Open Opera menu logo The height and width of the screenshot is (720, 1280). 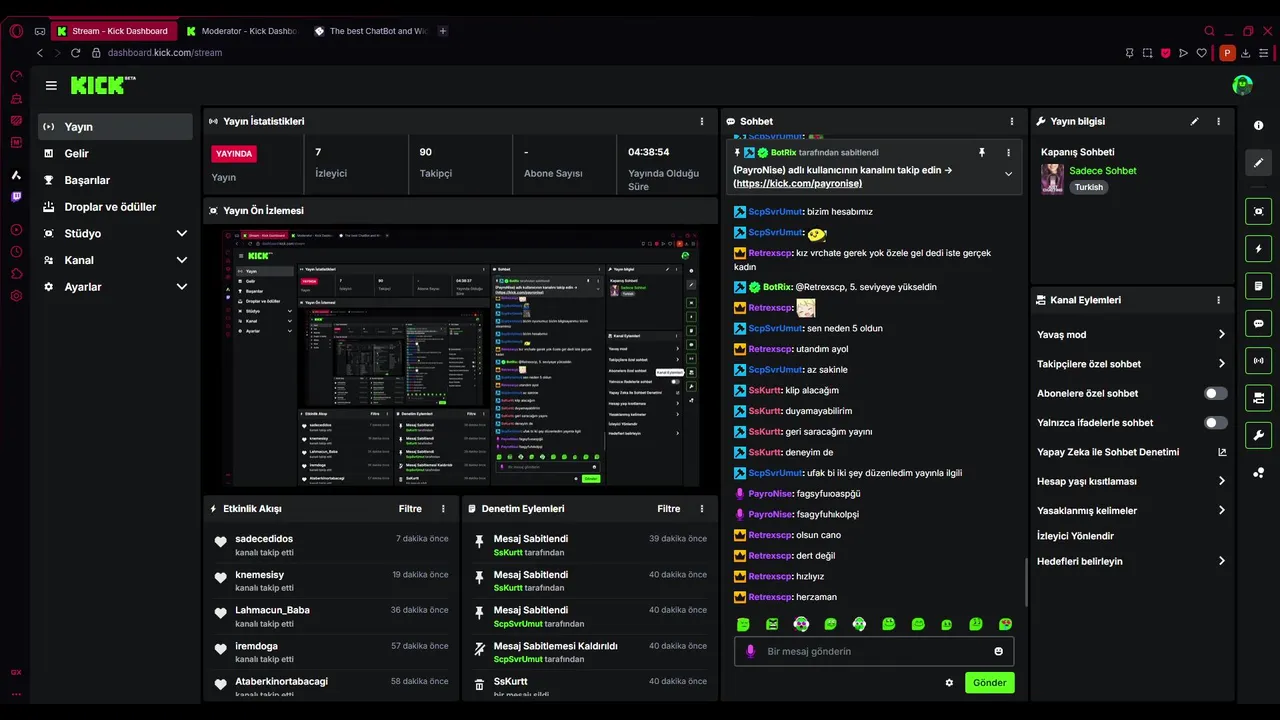coord(16,31)
